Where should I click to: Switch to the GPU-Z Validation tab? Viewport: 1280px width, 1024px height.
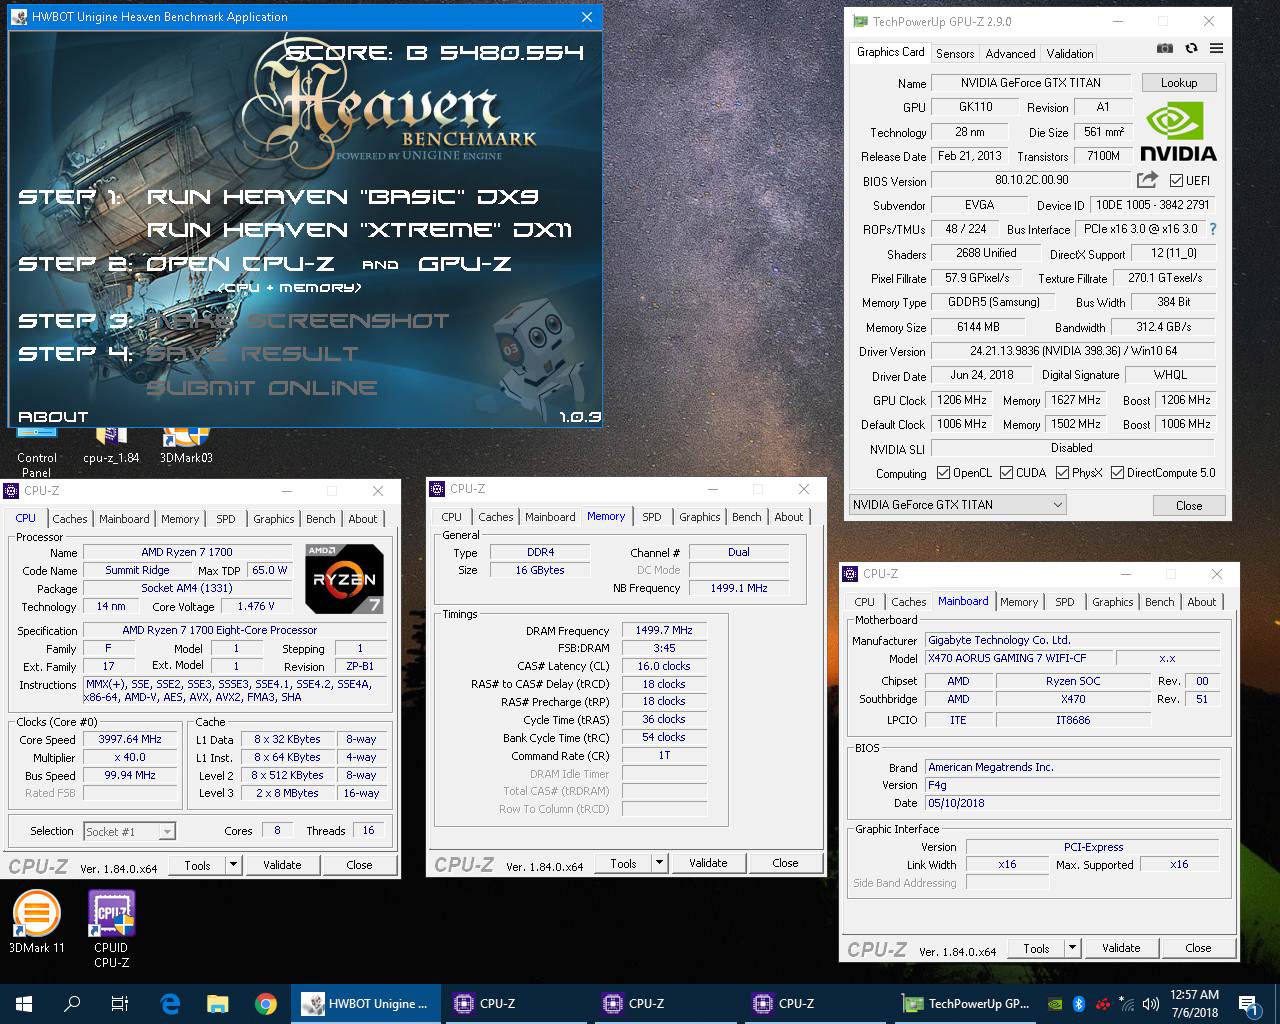coord(1070,54)
